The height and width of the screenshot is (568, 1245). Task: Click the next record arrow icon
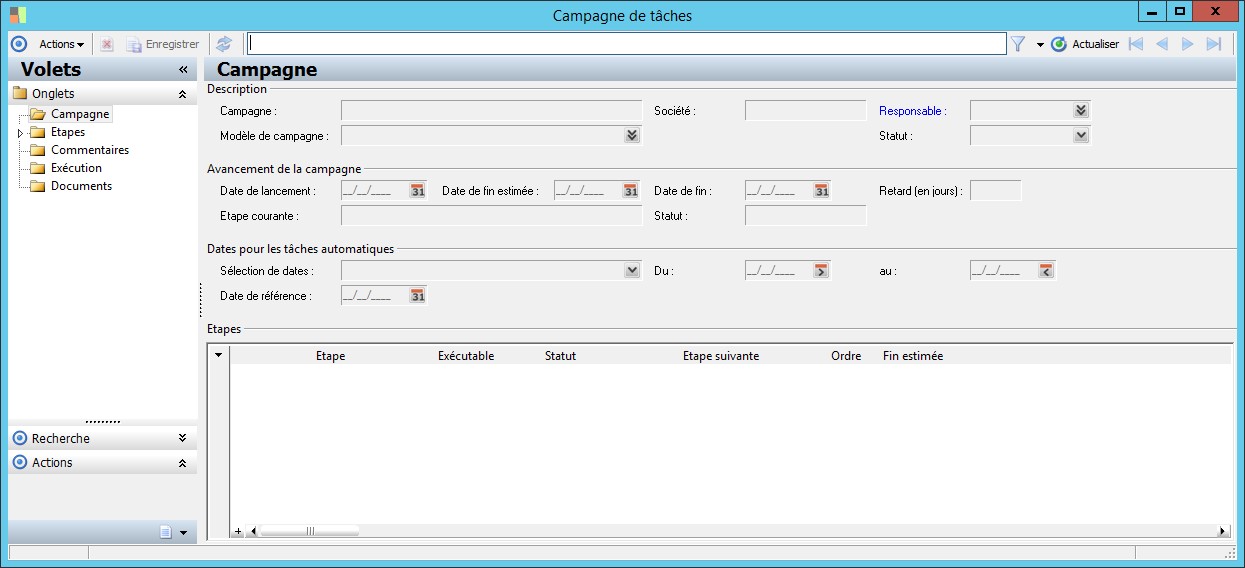click(1187, 44)
